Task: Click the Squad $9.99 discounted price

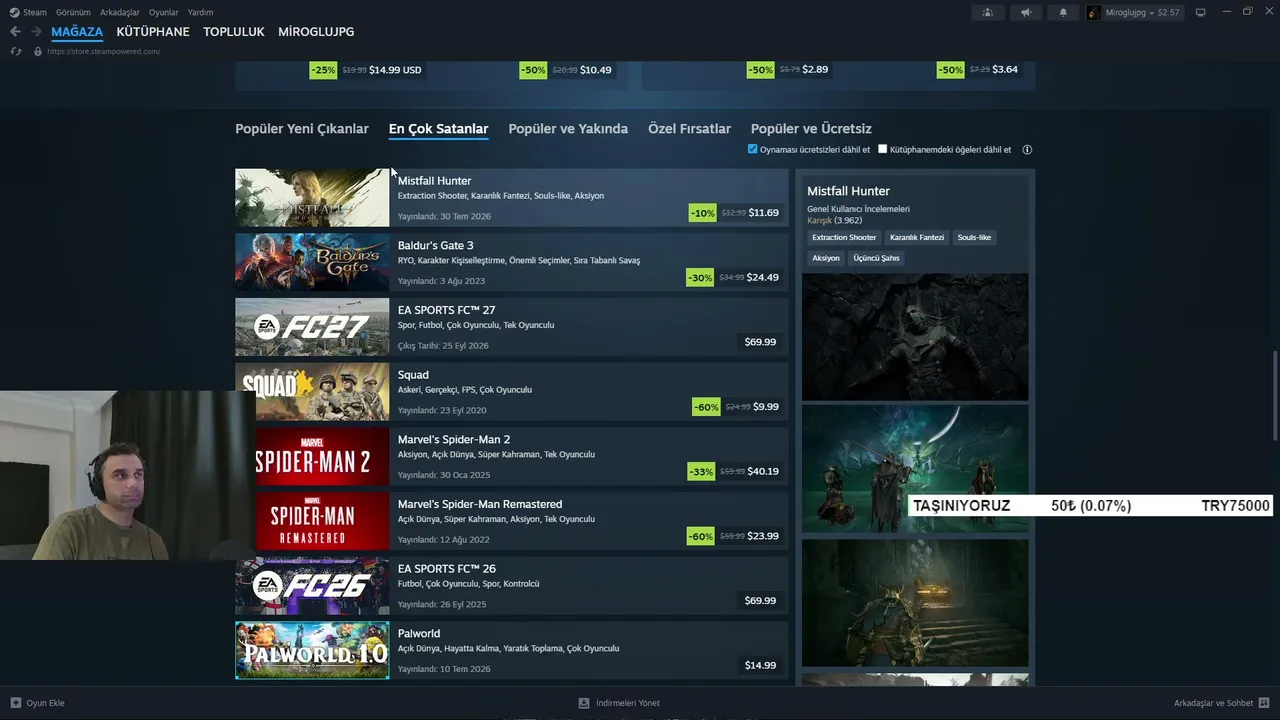Action: point(766,407)
